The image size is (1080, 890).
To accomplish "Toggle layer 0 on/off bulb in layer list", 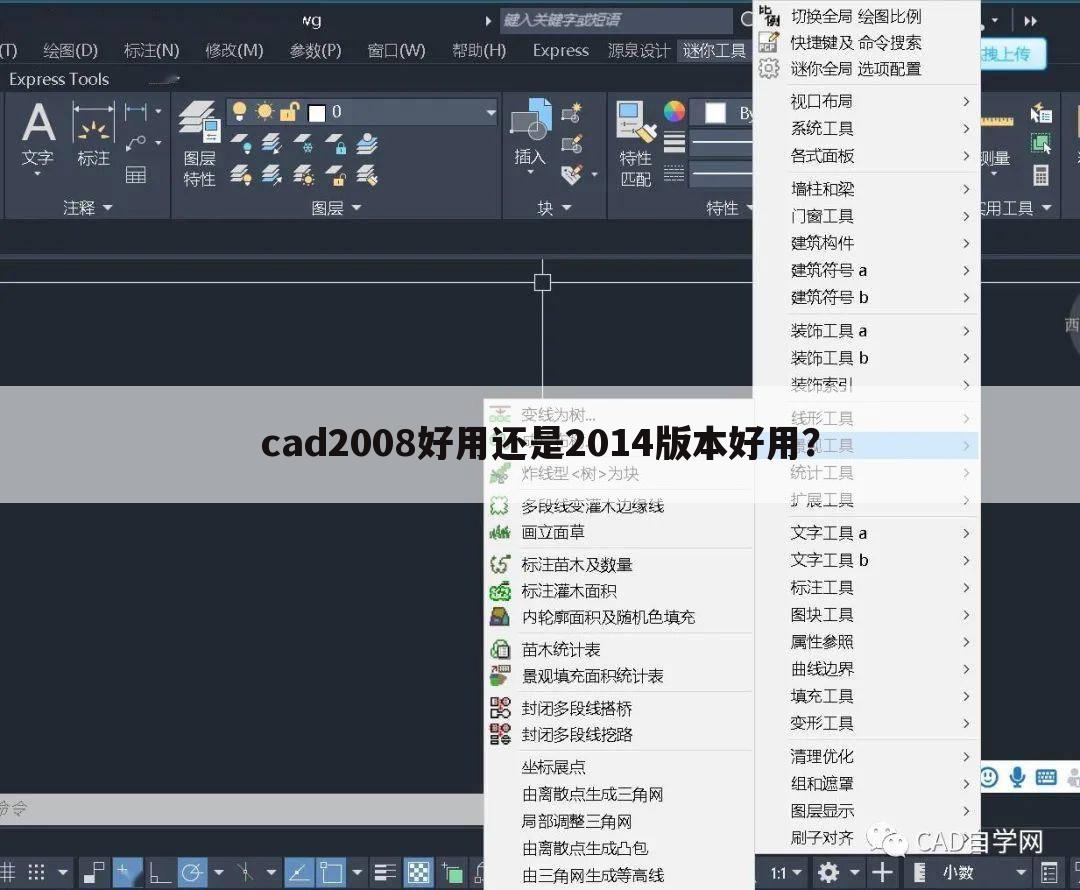I will [239, 111].
